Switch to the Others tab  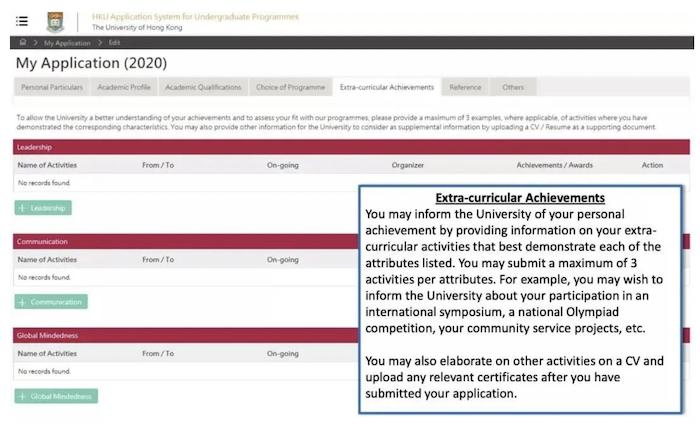click(x=513, y=88)
